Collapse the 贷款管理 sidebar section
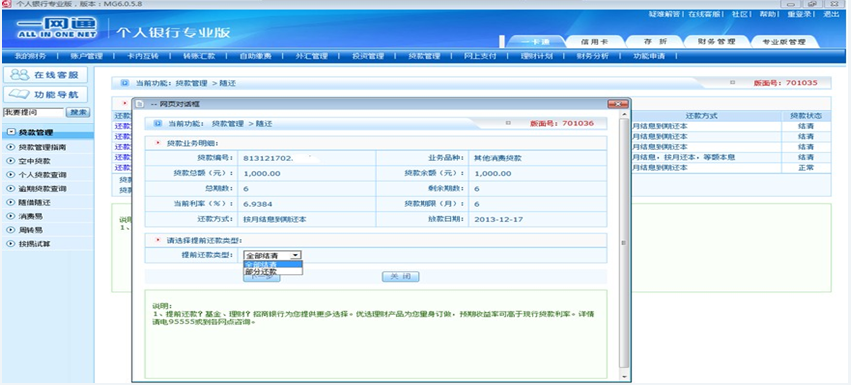The height and width of the screenshot is (385, 851). click(x=11, y=132)
